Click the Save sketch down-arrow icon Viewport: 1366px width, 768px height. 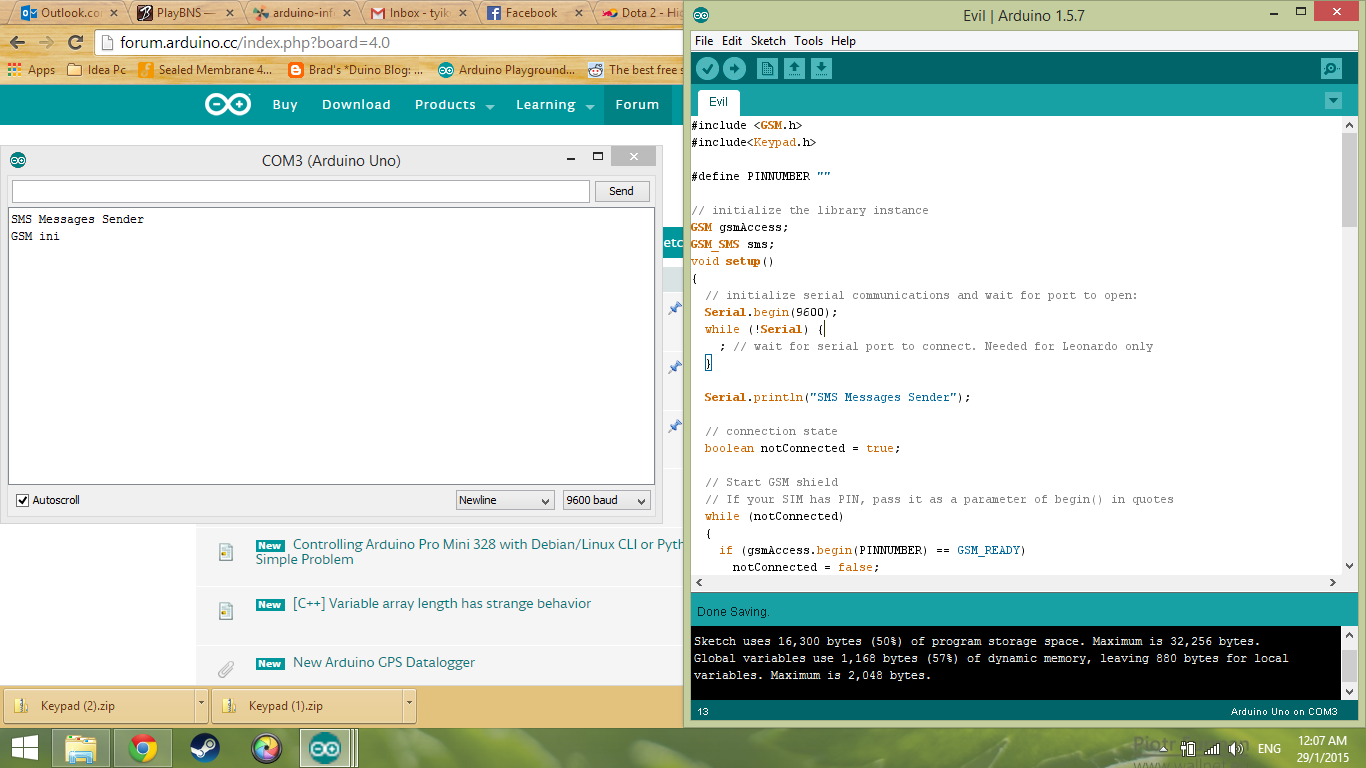pos(821,68)
